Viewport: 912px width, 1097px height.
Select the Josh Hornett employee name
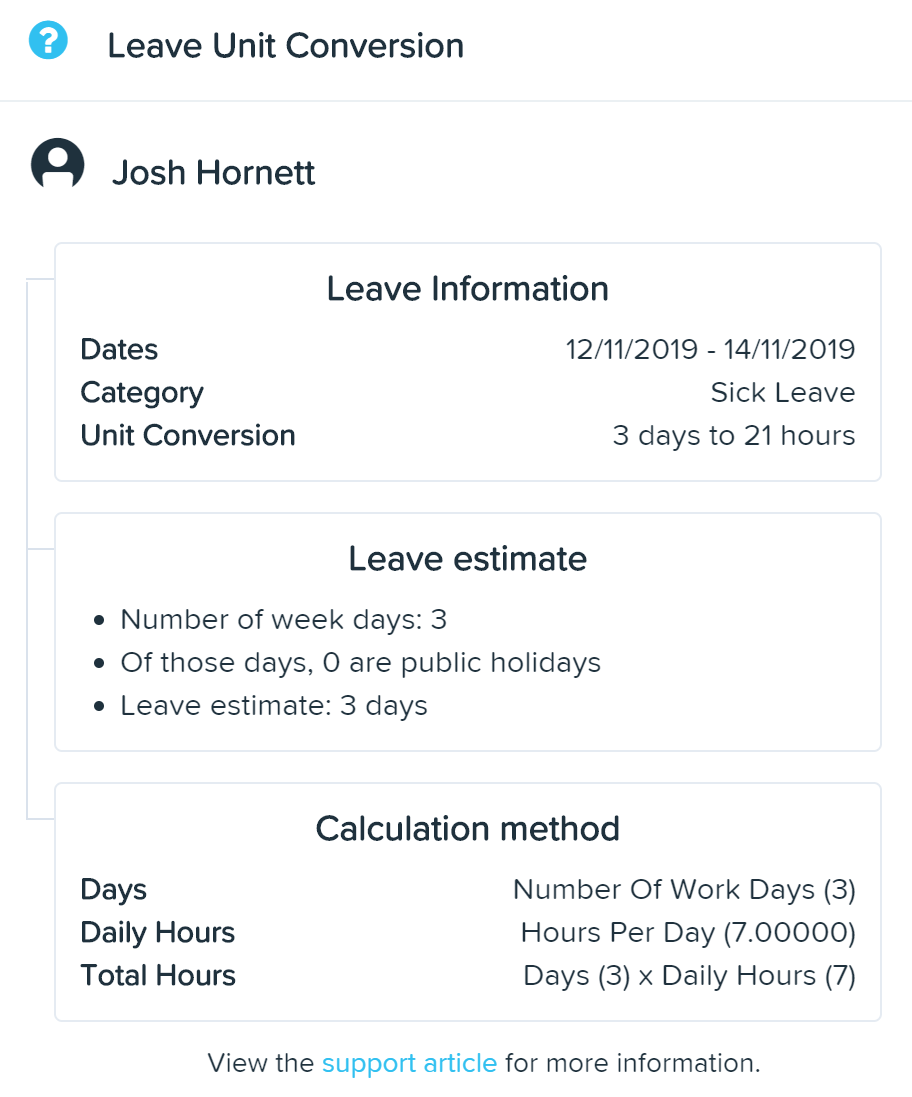[213, 172]
